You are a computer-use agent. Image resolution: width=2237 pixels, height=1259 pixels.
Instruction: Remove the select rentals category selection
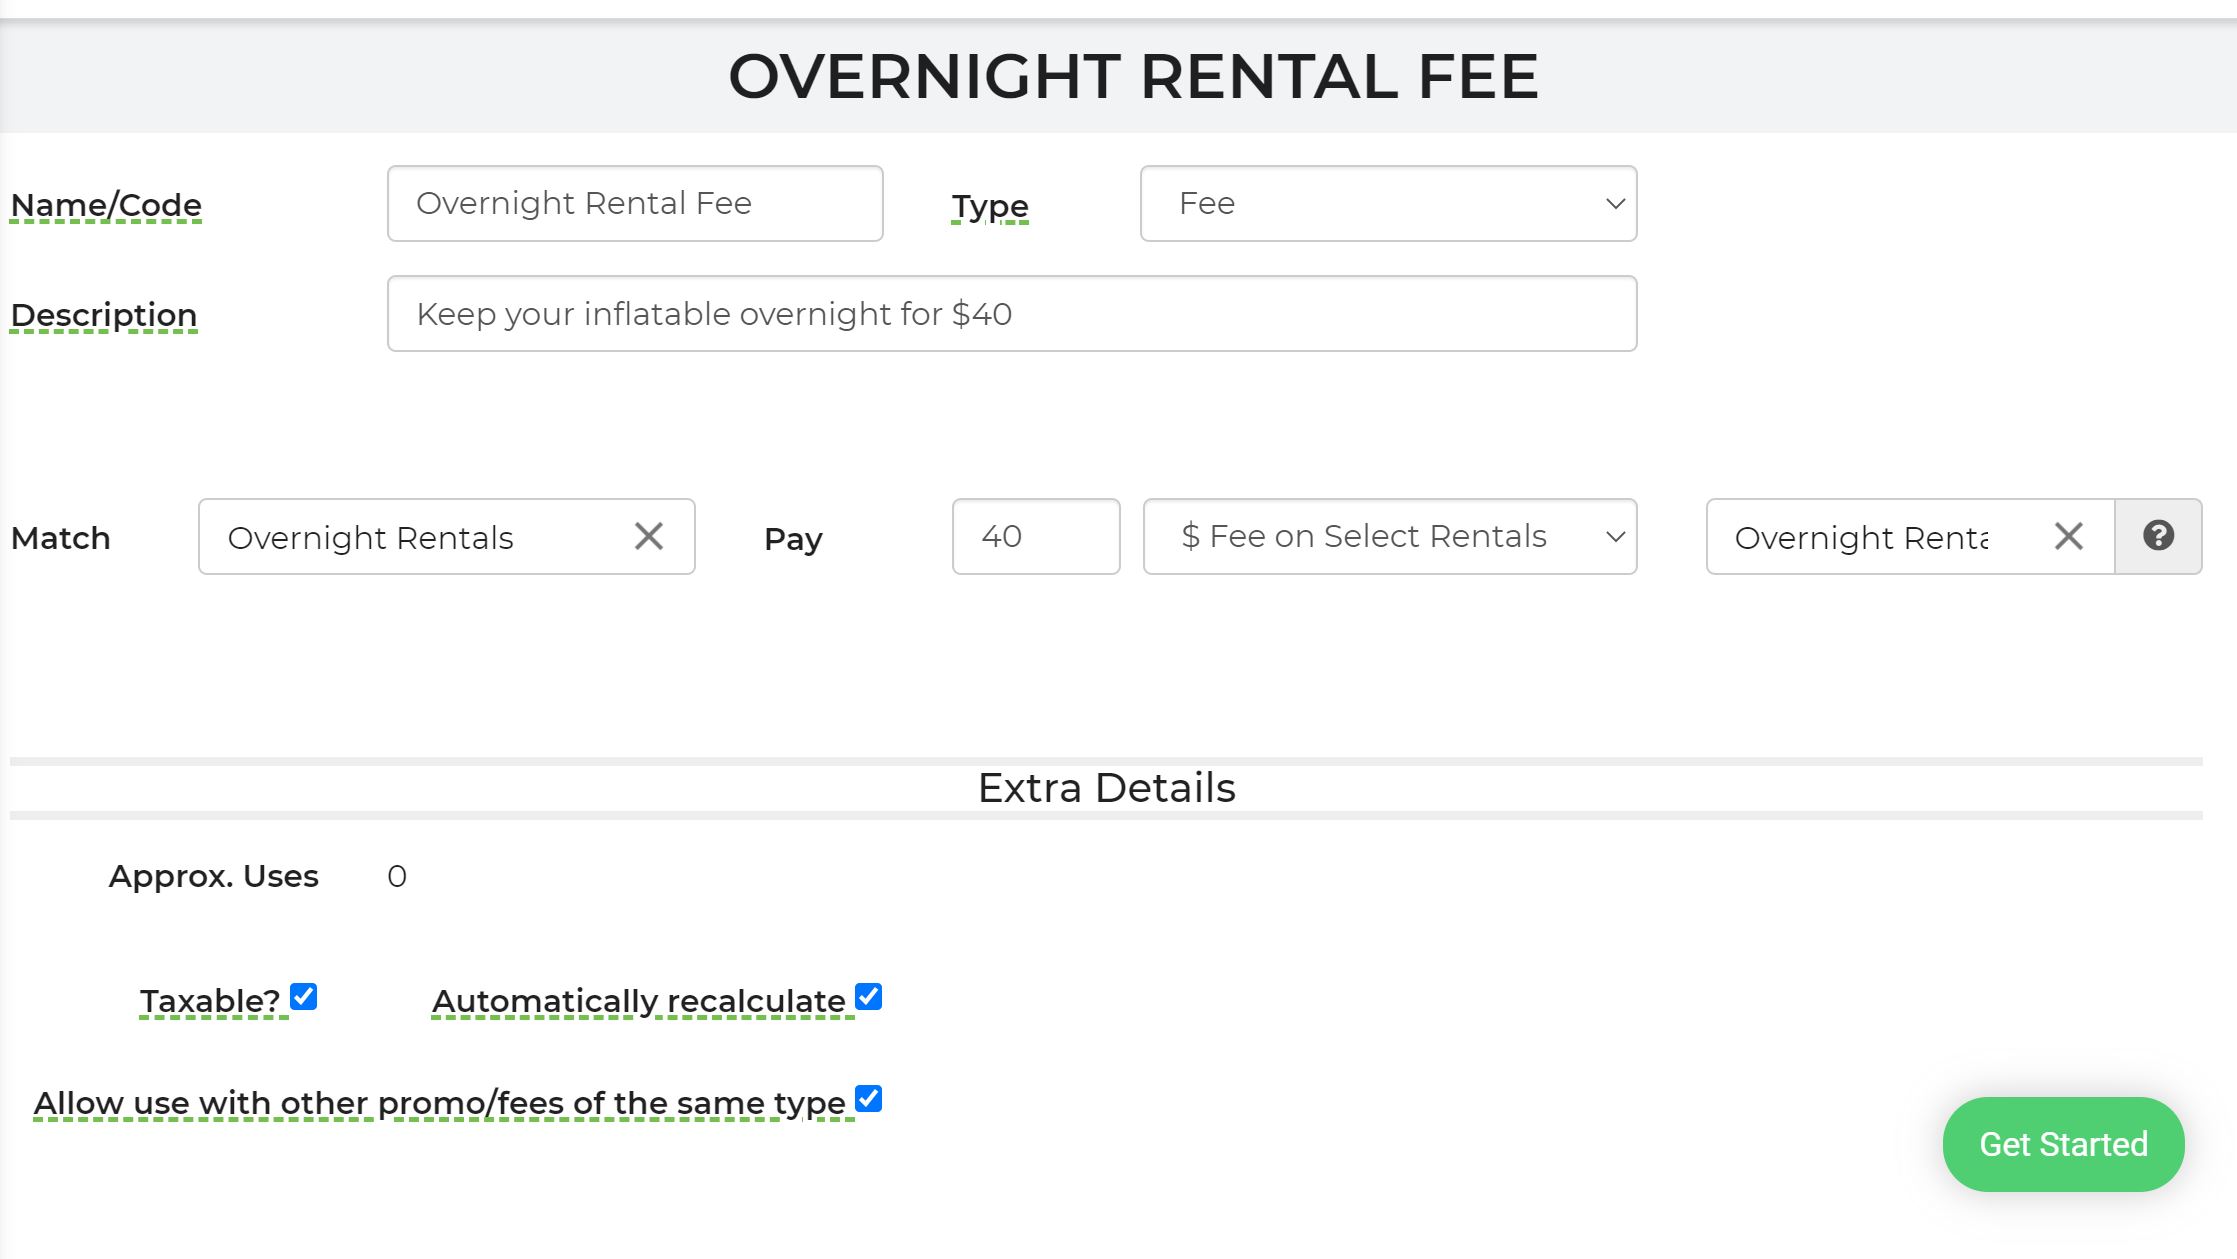click(x=2068, y=536)
